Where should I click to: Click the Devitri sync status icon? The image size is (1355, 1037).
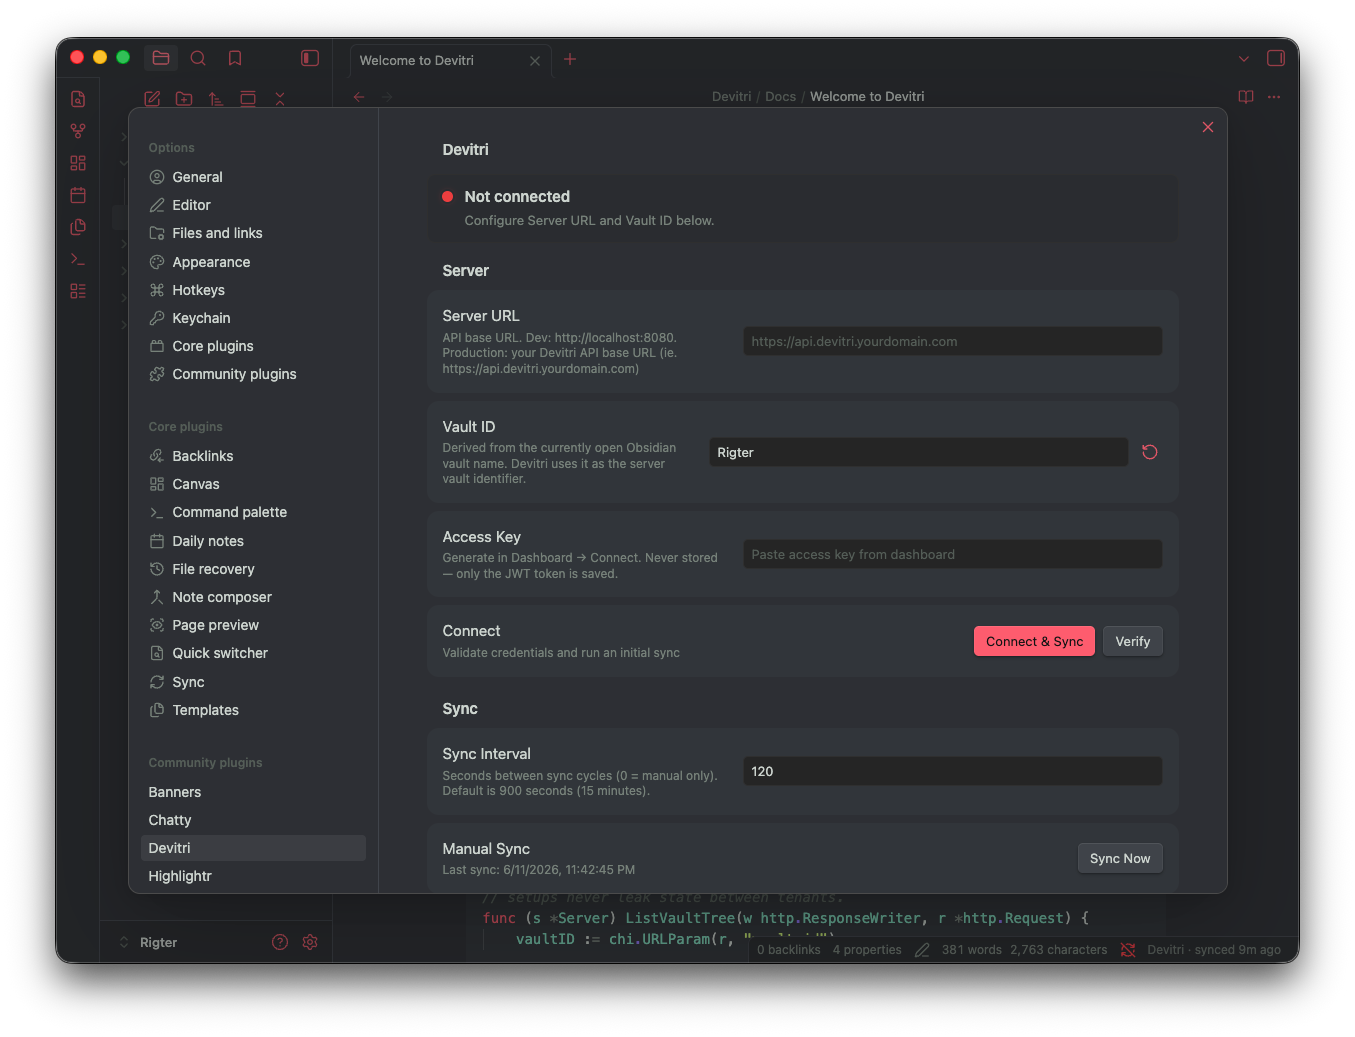click(x=1128, y=950)
